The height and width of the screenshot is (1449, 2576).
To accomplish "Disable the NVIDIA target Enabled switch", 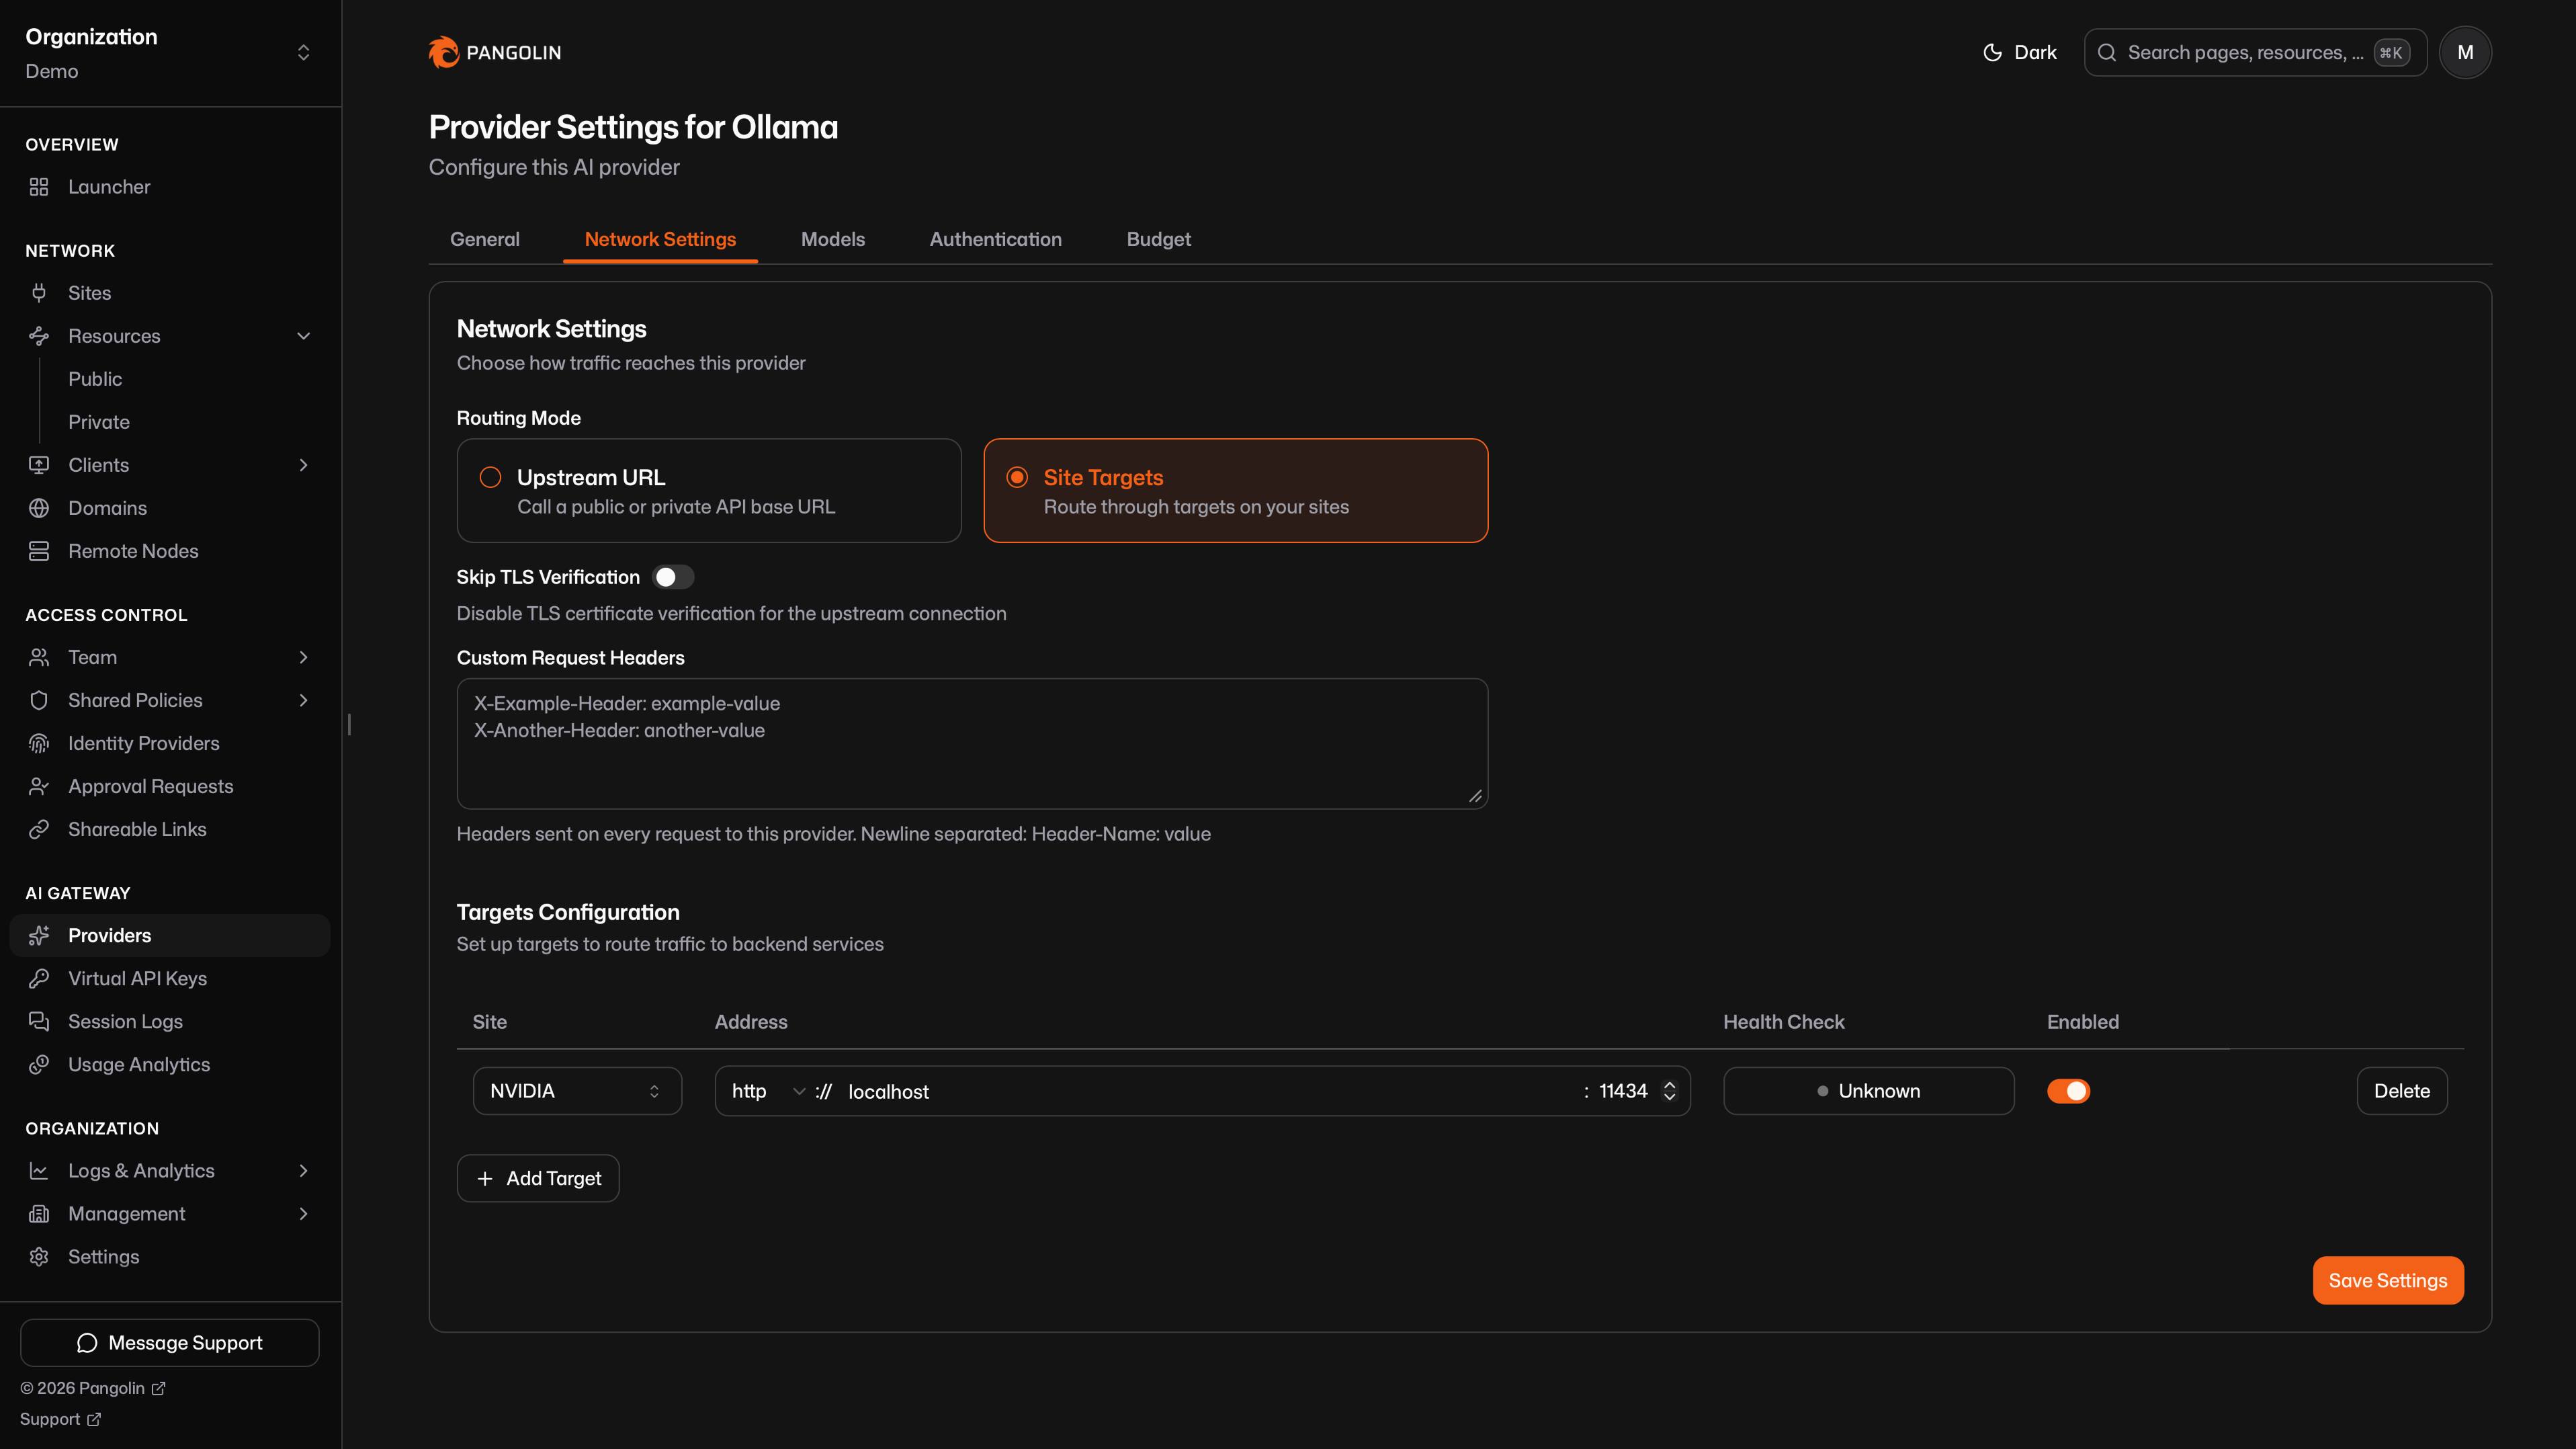I will (2068, 1091).
